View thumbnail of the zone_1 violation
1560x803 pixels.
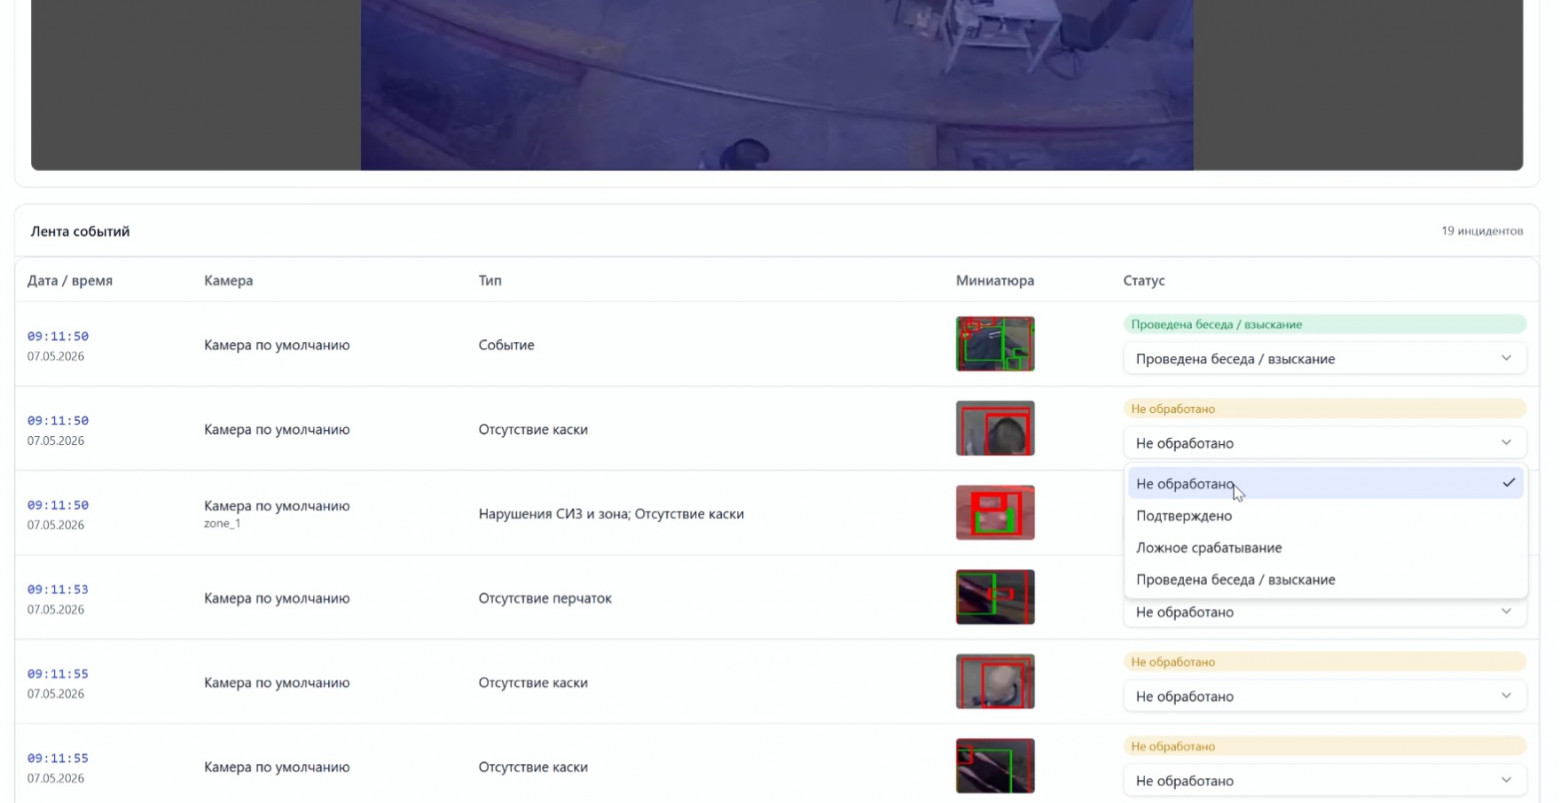(995, 512)
